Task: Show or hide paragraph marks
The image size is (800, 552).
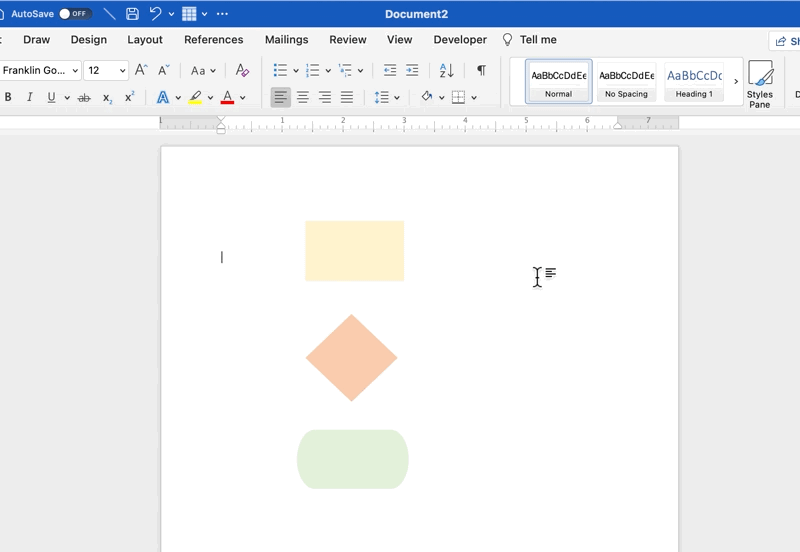Action: pyautogui.click(x=481, y=70)
